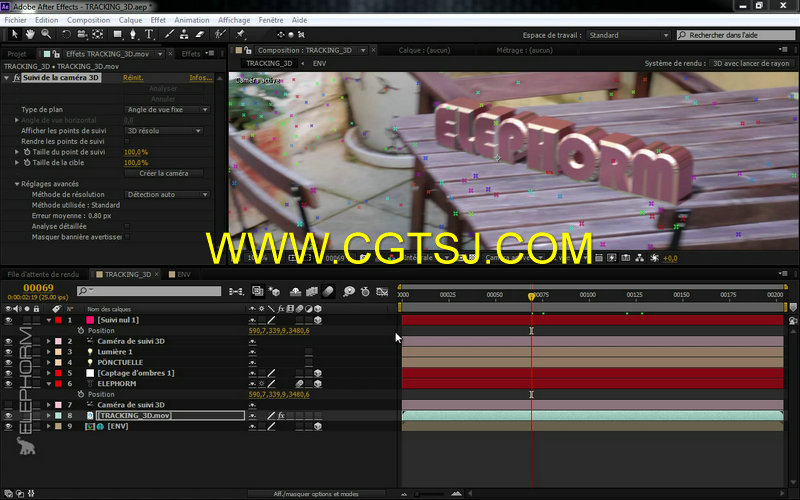The height and width of the screenshot is (500, 800).
Task: Select the Selection arrow tool
Action: point(14,34)
